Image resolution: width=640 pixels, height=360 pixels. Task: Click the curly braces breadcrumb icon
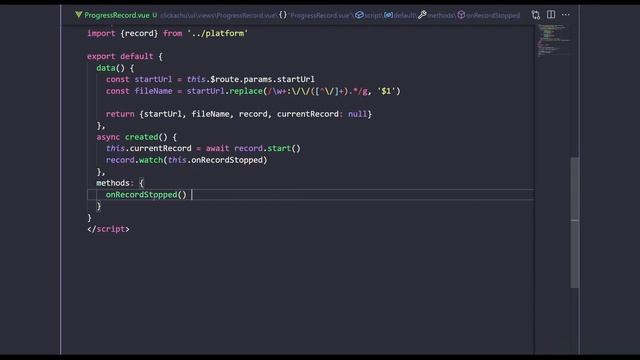[283, 15]
